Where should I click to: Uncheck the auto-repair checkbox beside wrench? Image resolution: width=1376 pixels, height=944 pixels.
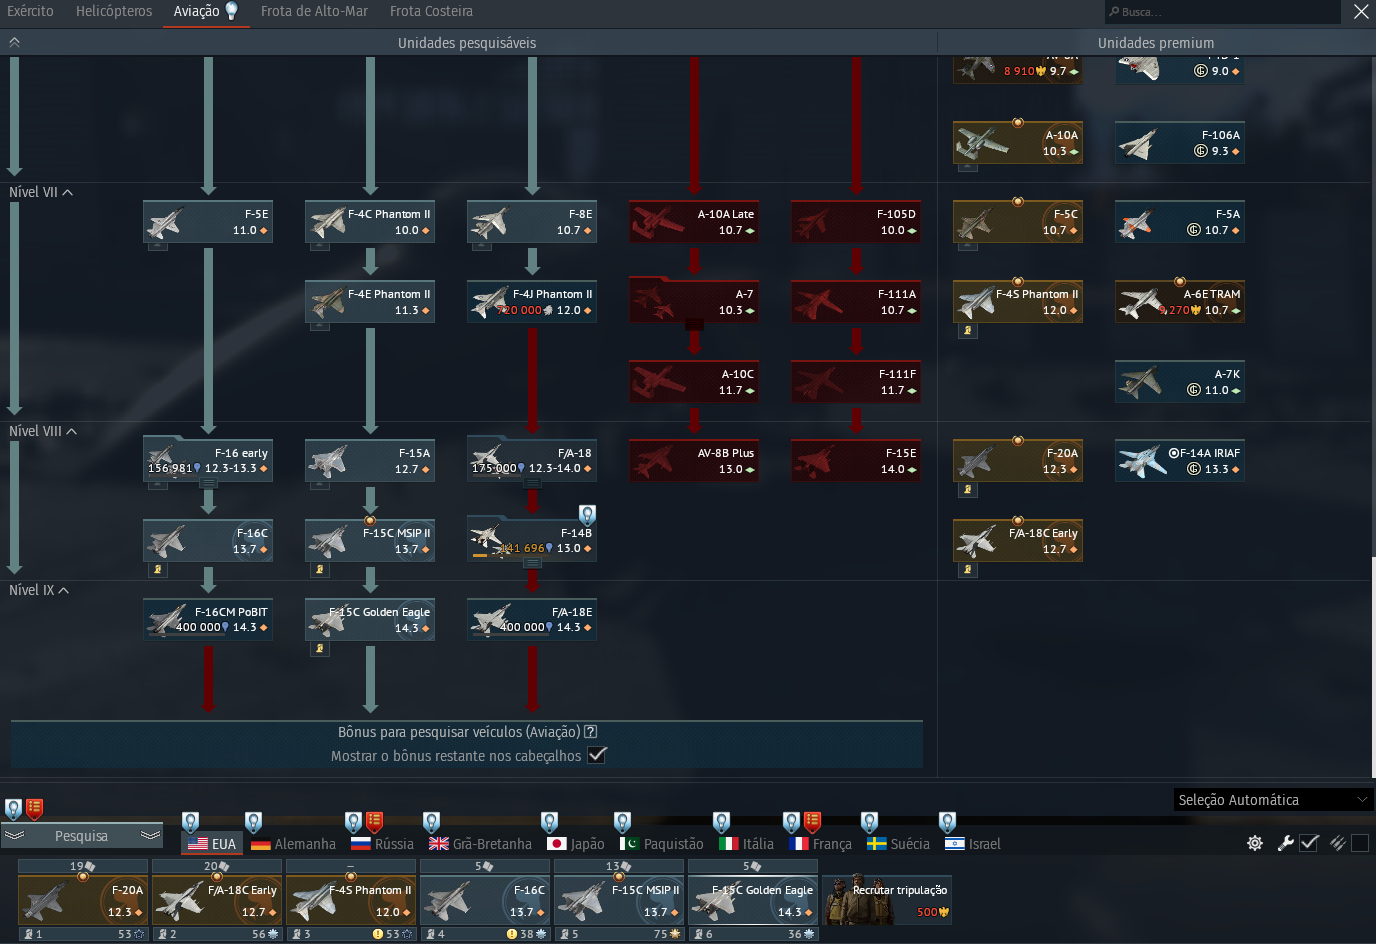coord(1309,843)
